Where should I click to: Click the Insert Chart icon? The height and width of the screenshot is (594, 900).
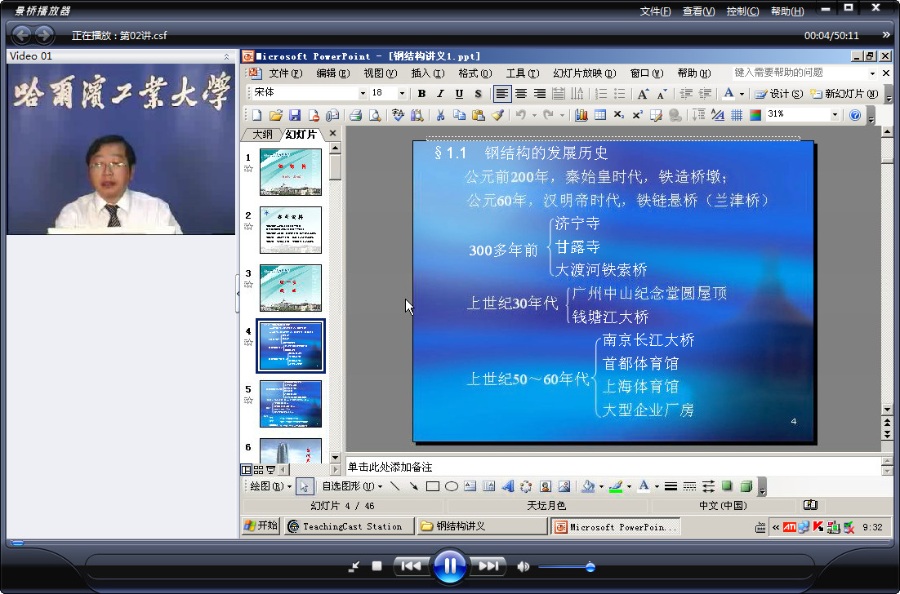click(581, 115)
